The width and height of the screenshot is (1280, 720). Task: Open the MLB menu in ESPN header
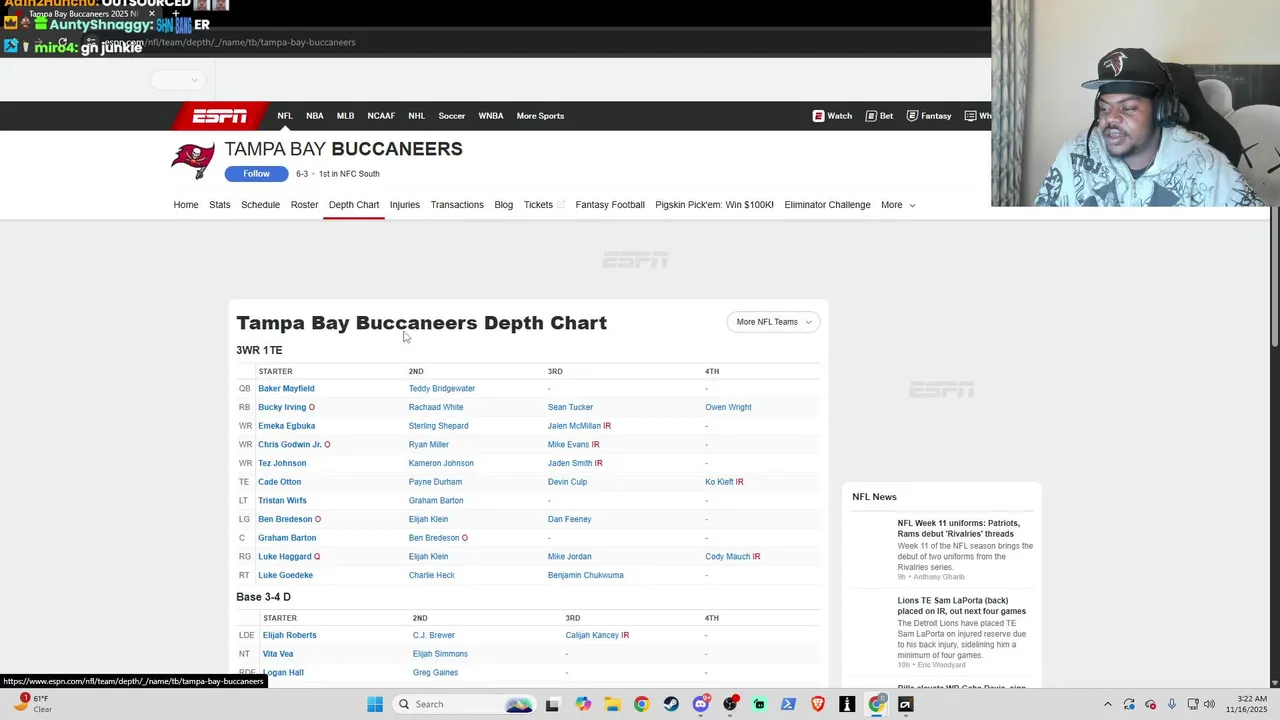point(345,116)
